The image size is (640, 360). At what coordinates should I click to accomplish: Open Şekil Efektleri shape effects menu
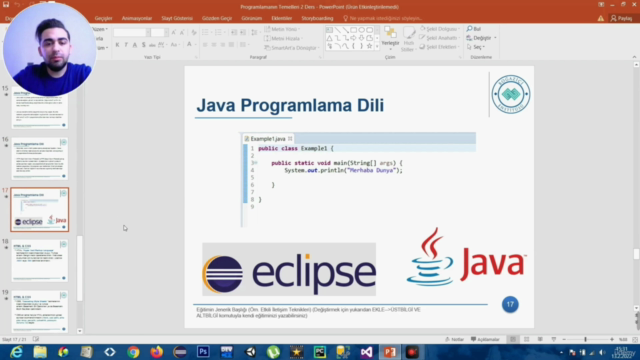pos(439,47)
